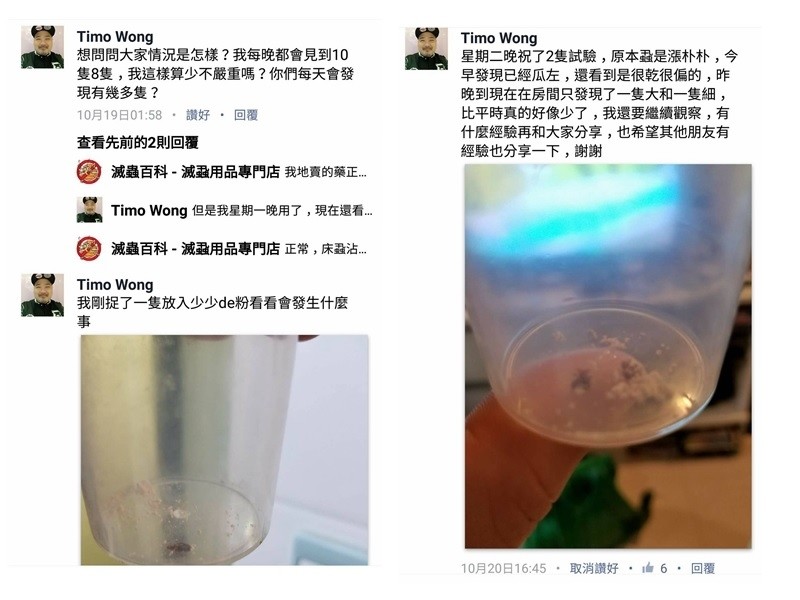Expand truncated reply 正常，床蝨沾…
800x600 pixels.
pyautogui.click(x=326, y=249)
